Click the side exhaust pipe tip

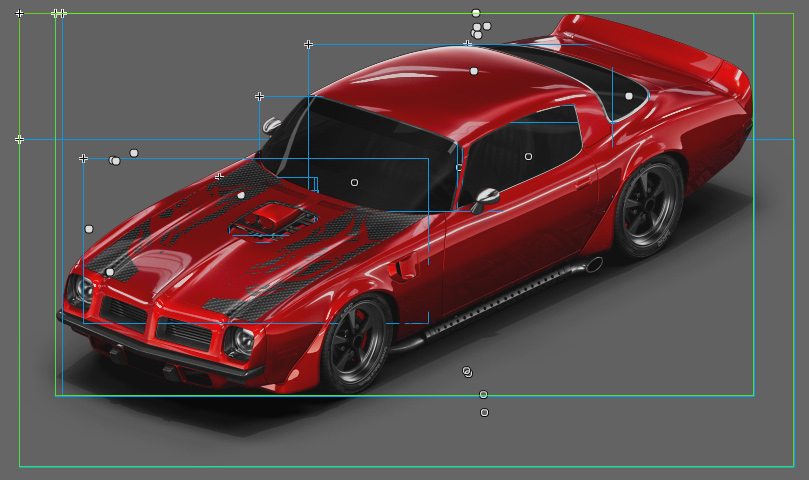[x=593, y=265]
